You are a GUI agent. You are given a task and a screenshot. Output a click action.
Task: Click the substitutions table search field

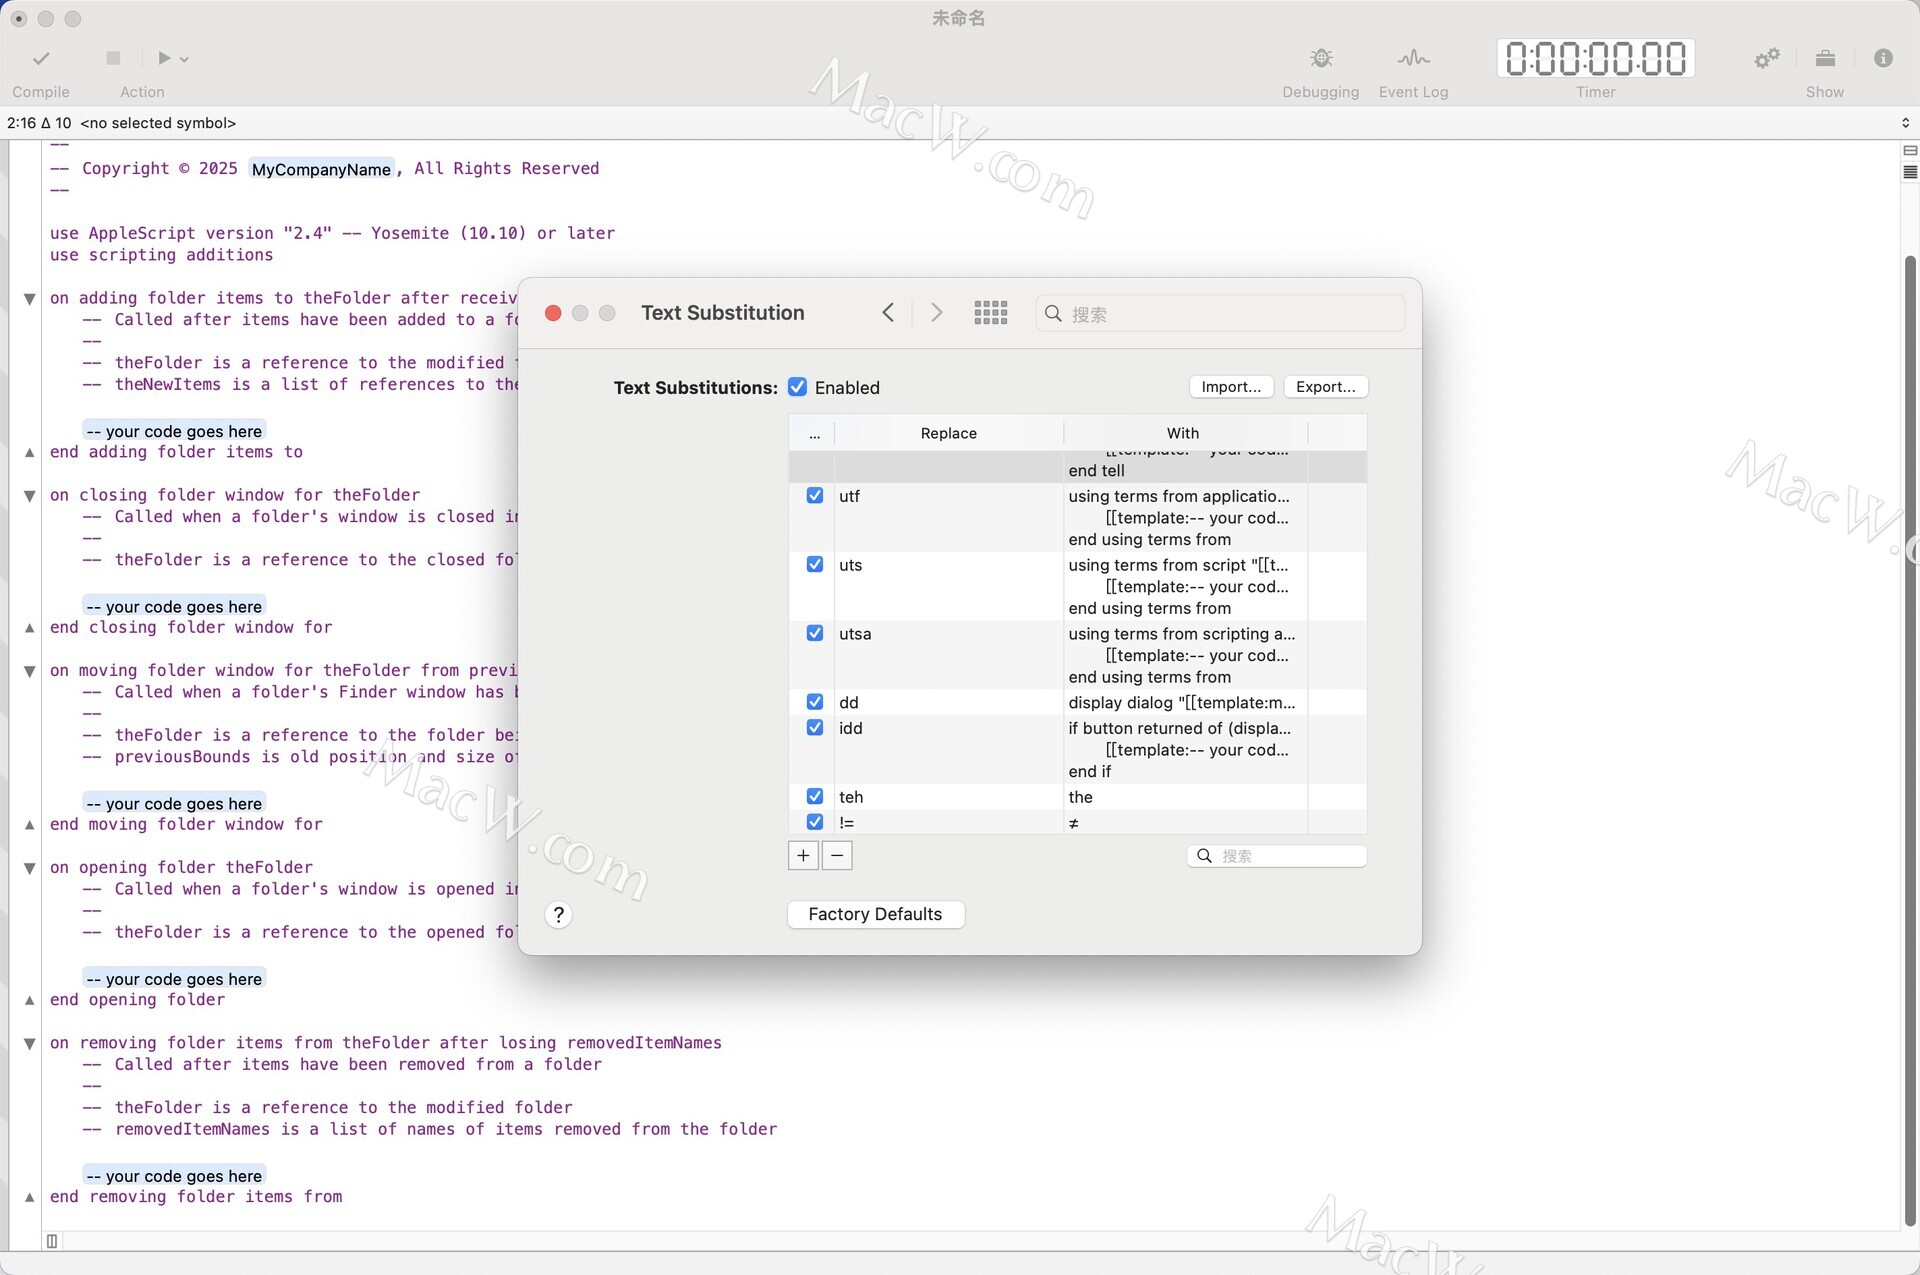tap(1276, 856)
